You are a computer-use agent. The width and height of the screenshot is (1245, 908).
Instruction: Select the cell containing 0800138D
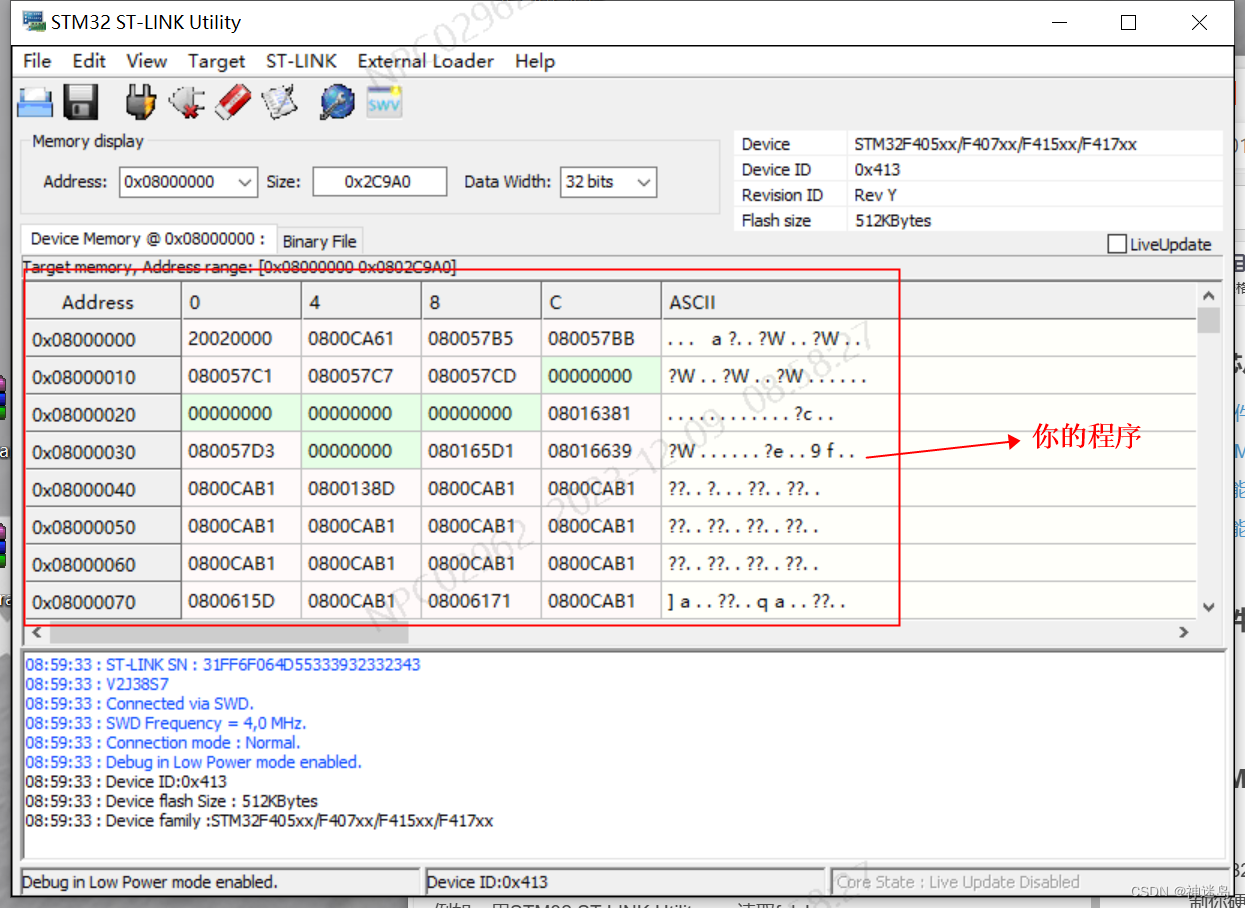pyautogui.click(x=361, y=489)
